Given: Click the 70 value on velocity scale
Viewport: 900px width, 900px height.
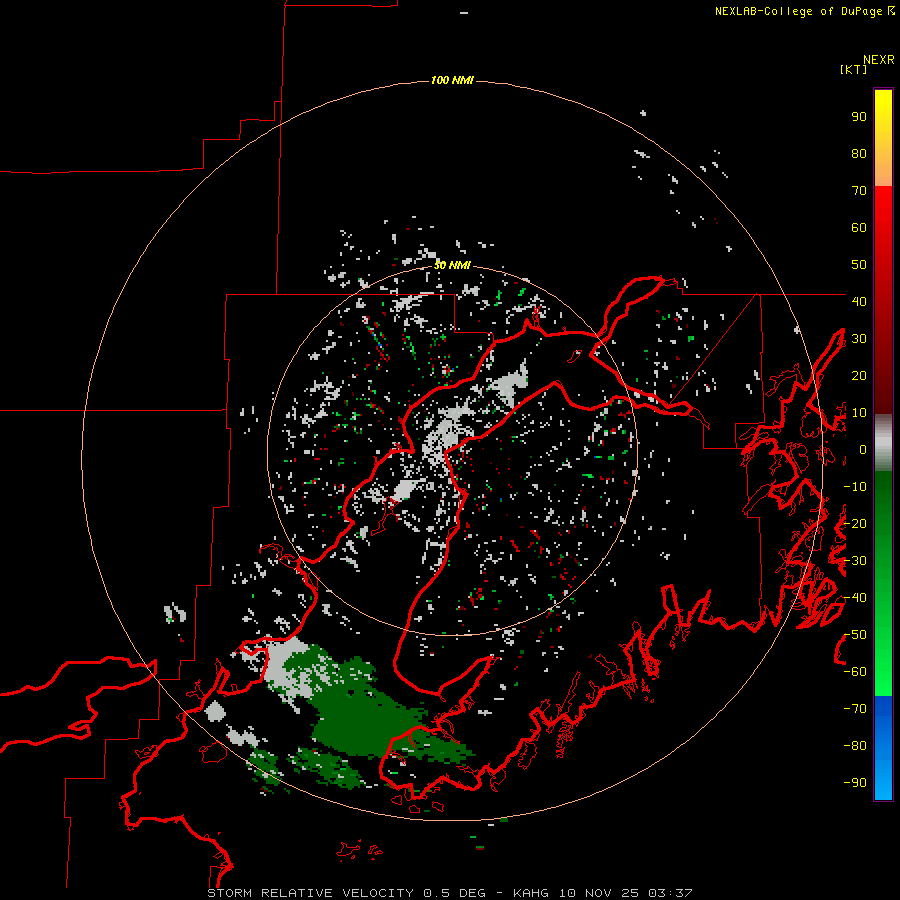Looking at the screenshot, I should click(x=859, y=191).
